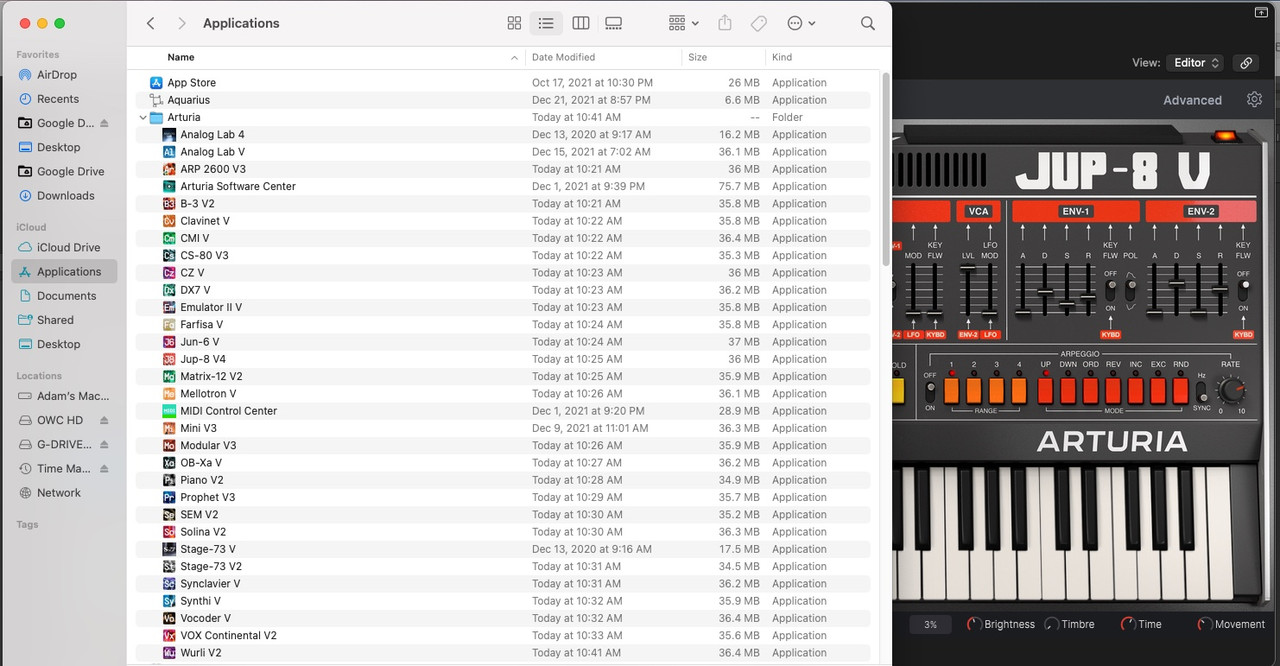Select the Arturia Software Center icon
Screen dimensions: 1280x666
tap(169, 186)
